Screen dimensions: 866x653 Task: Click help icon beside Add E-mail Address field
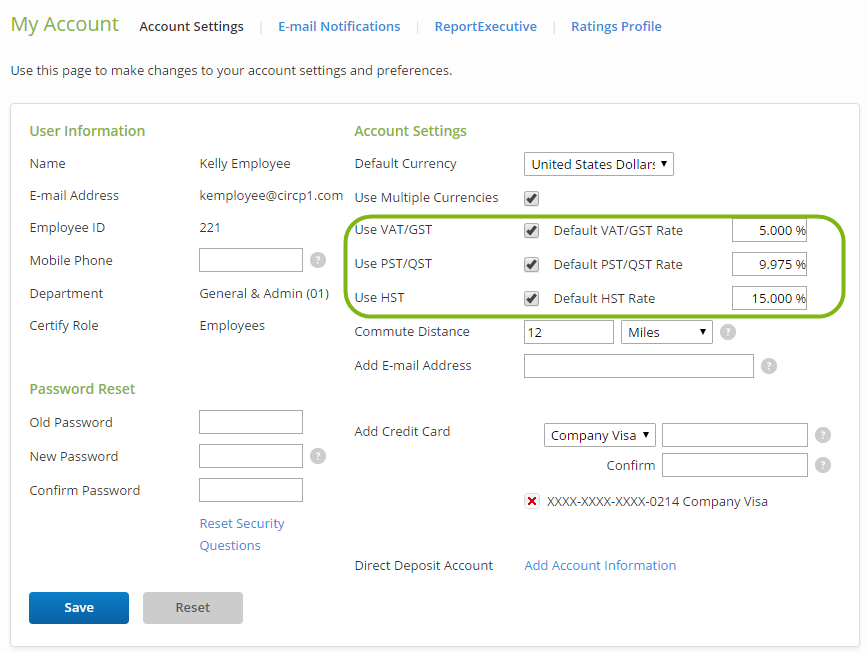769,366
